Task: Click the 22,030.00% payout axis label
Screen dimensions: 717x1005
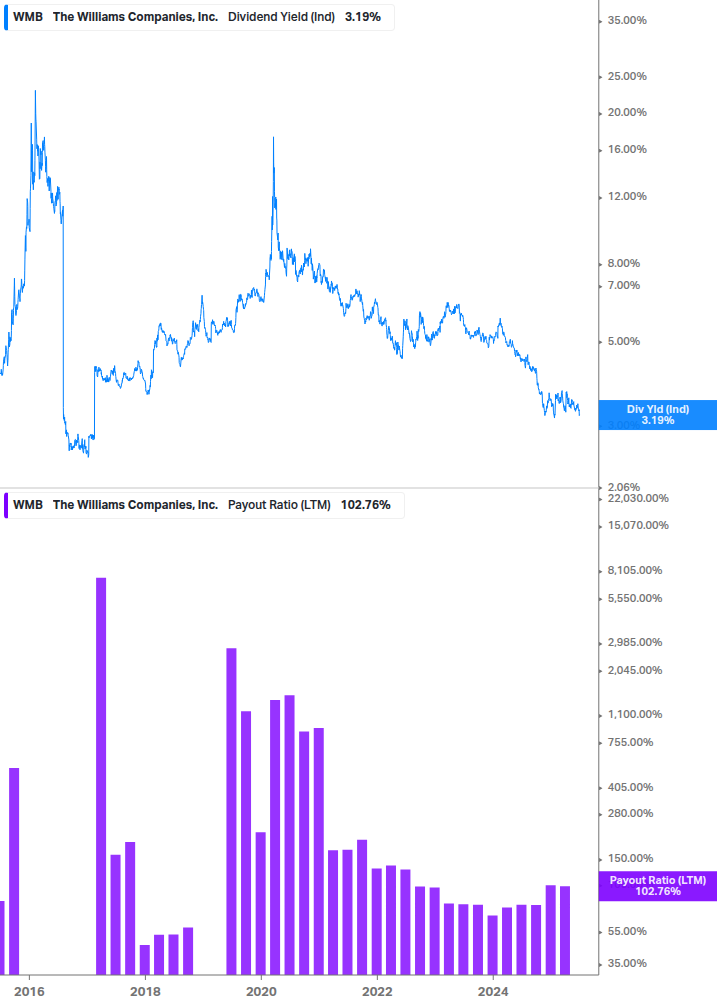Action: pos(638,498)
